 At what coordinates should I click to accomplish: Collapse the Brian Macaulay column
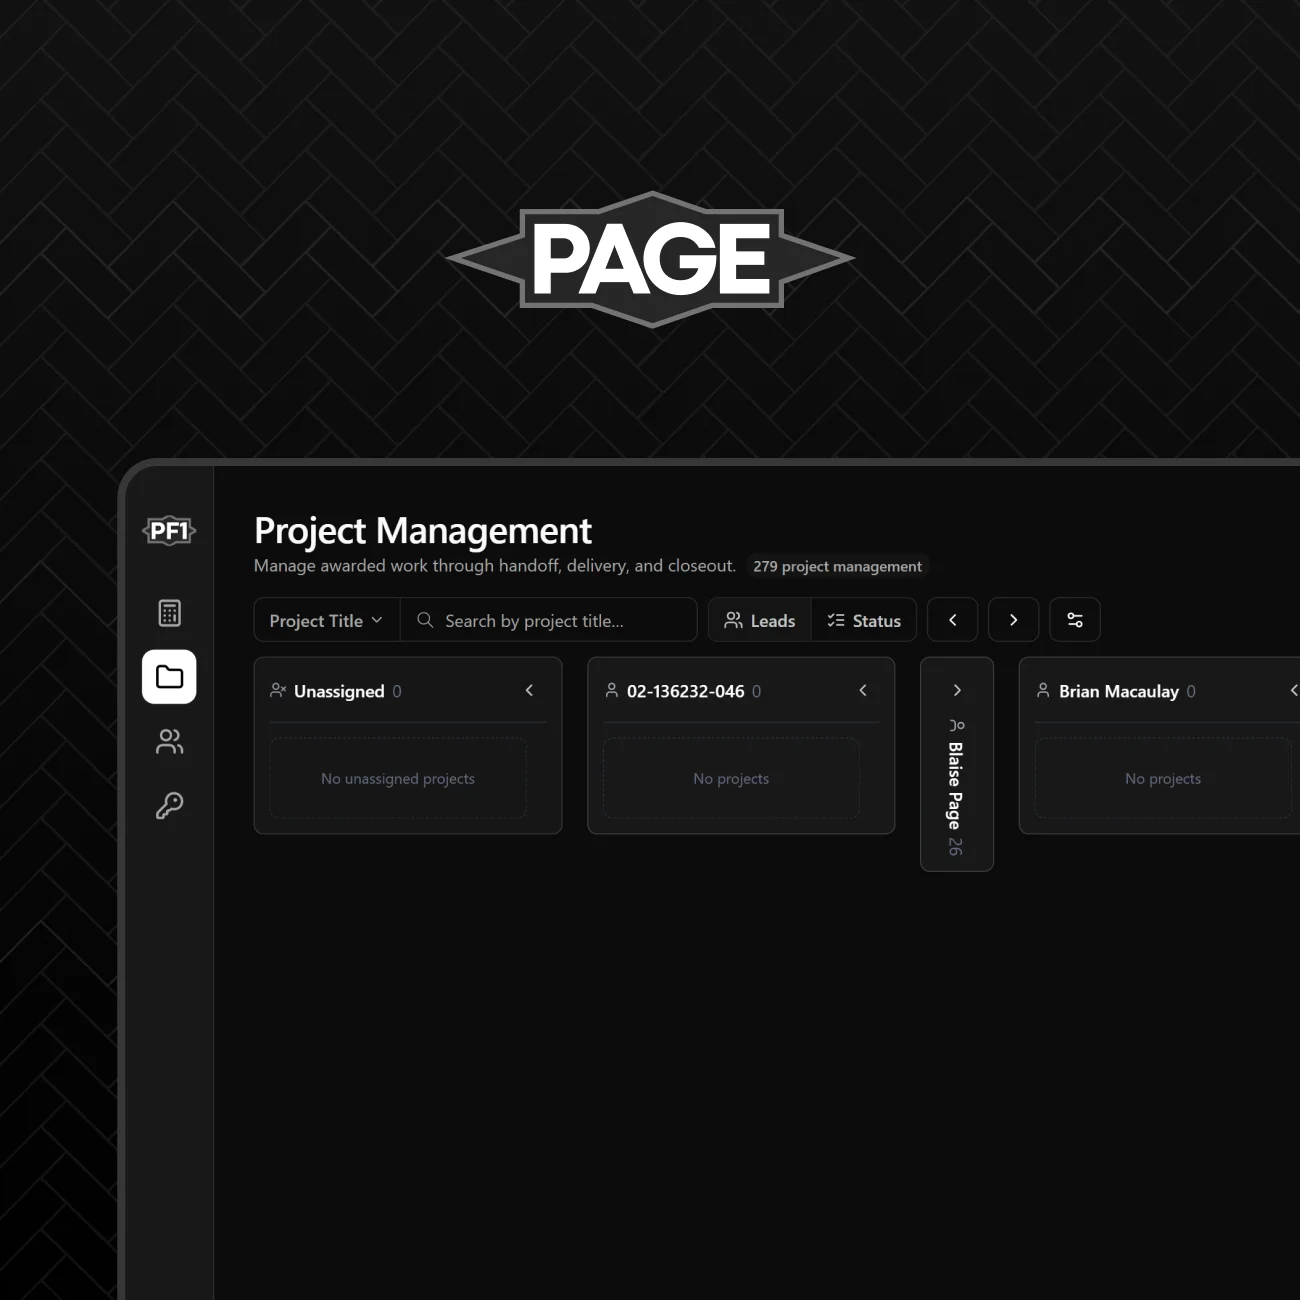coord(1294,690)
